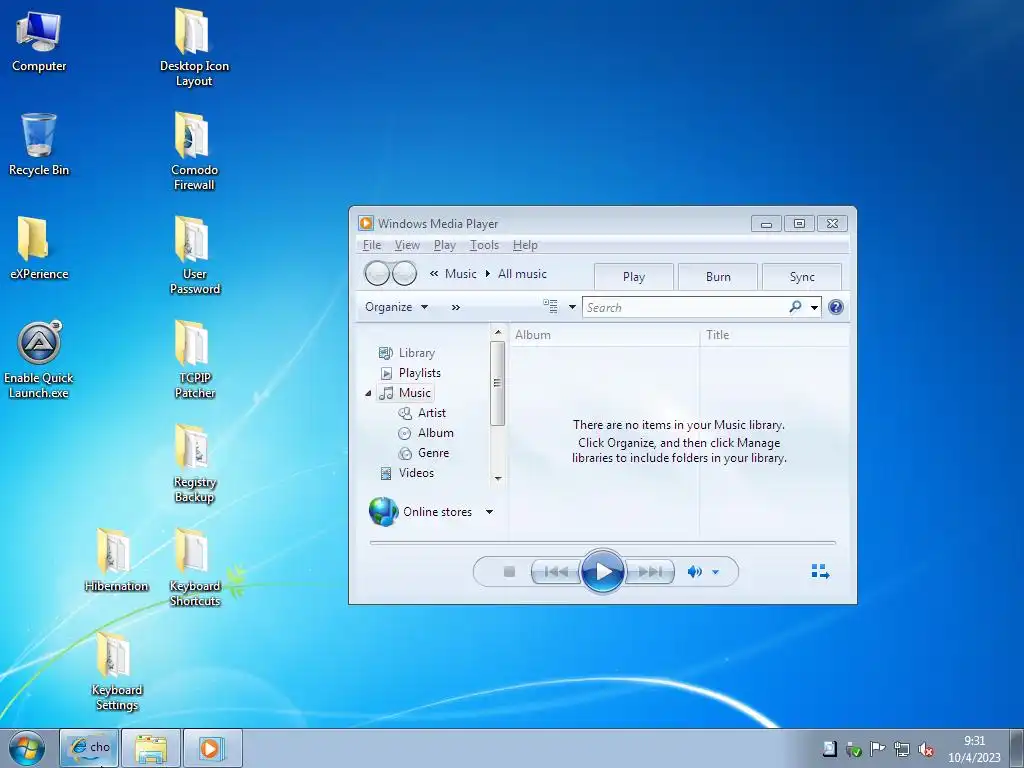Open the Organize dropdown menu

pyautogui.click(x=396, y=307)
